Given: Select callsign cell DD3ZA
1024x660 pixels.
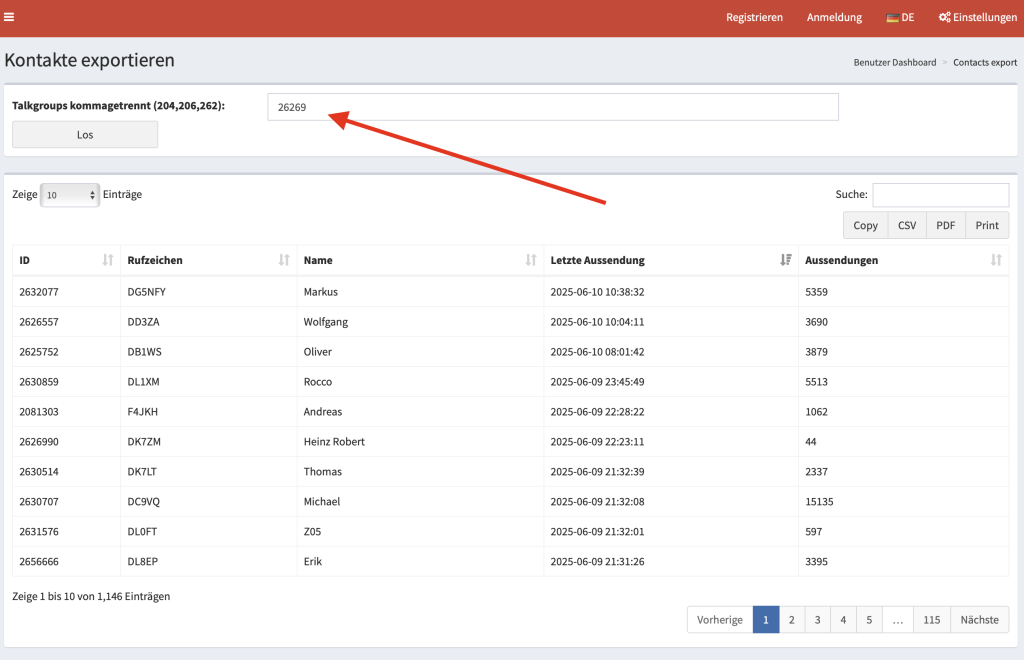Looking at the screenshot, I should [x=143, y=322].
